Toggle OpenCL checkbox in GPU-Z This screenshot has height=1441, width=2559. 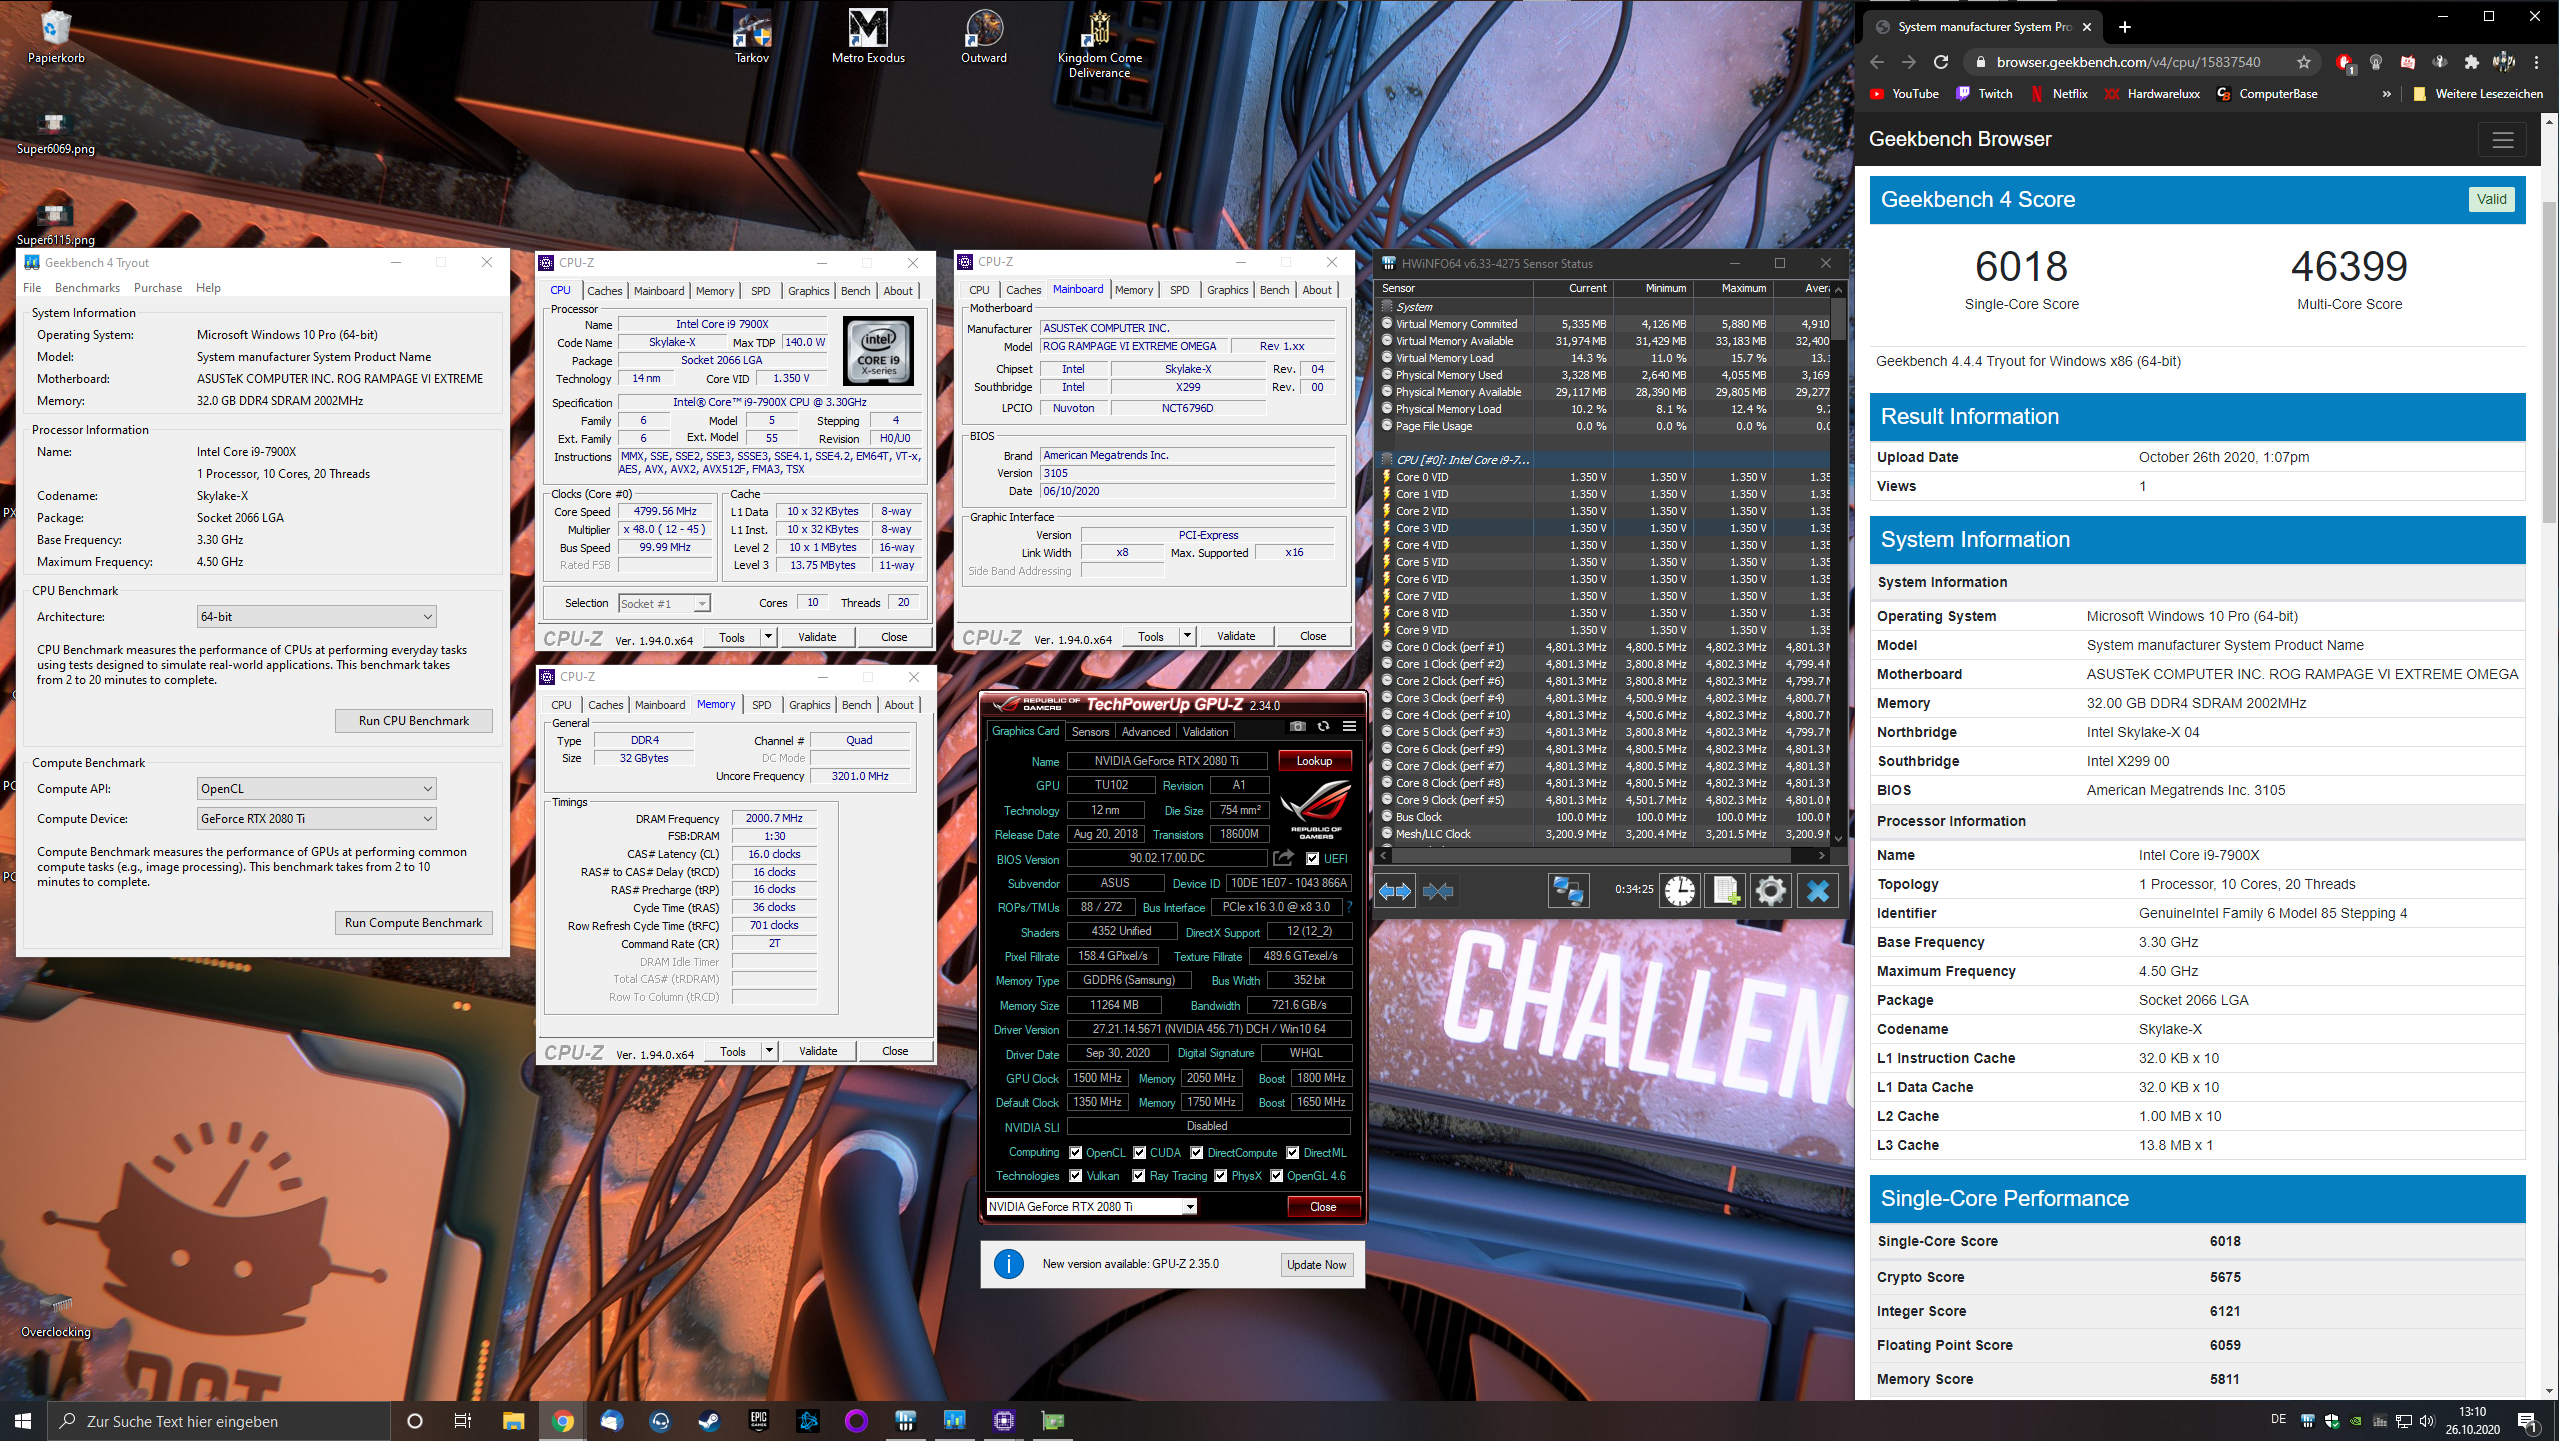click(1076, 1152)
